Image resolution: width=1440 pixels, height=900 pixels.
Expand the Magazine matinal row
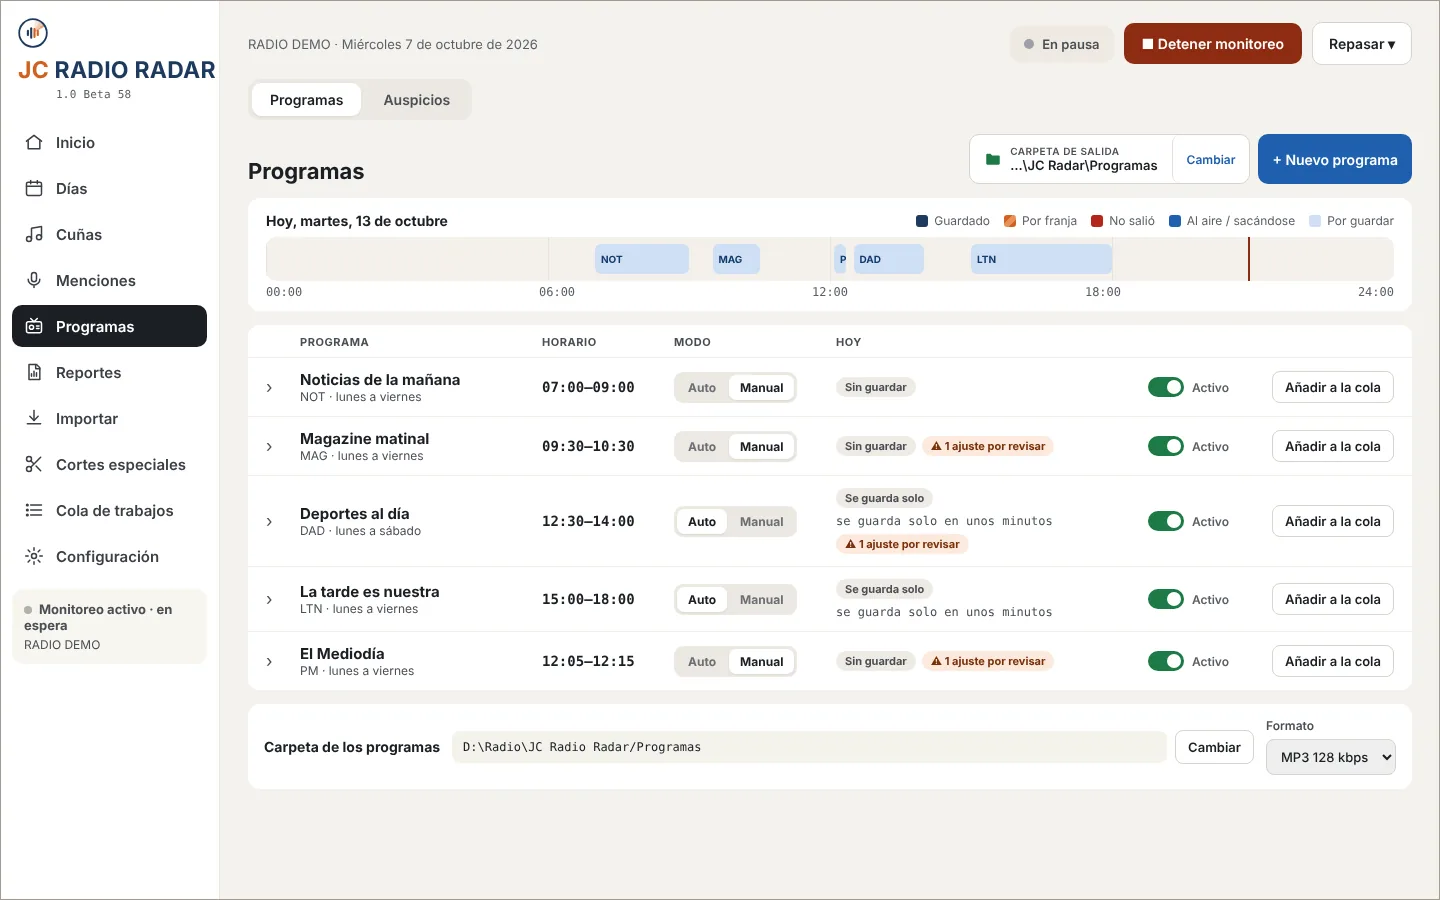point(269,447)
